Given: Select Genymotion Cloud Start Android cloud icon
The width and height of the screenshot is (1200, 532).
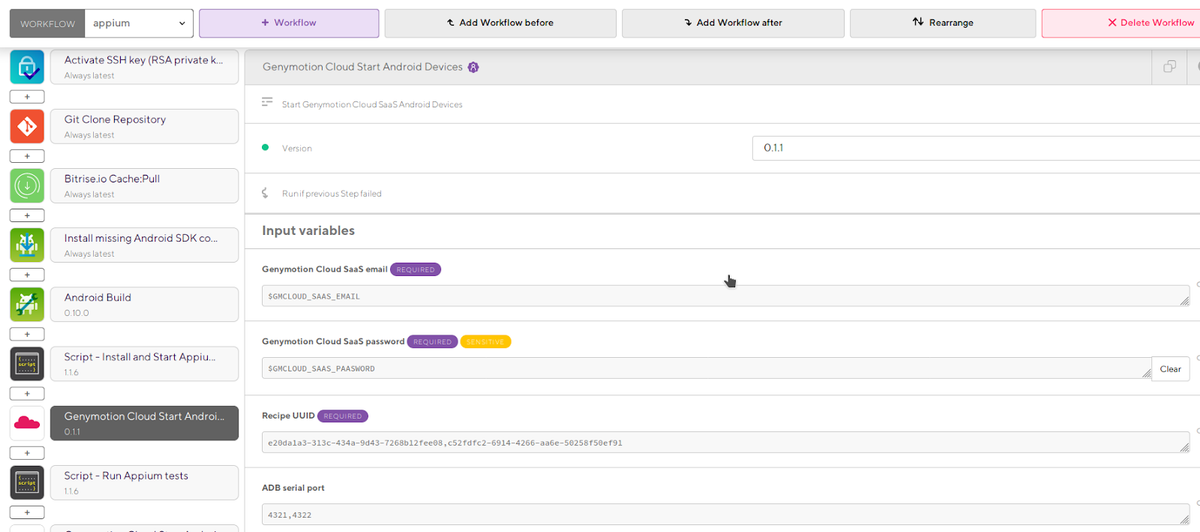Looking at the screenshot, I should [27, 424].
